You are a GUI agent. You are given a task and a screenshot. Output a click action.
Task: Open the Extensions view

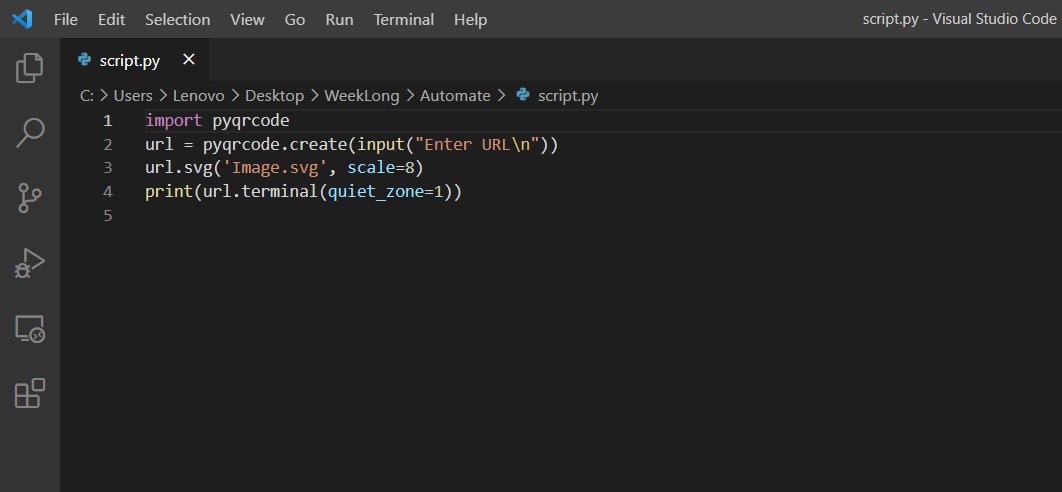(x=30, y=393)
